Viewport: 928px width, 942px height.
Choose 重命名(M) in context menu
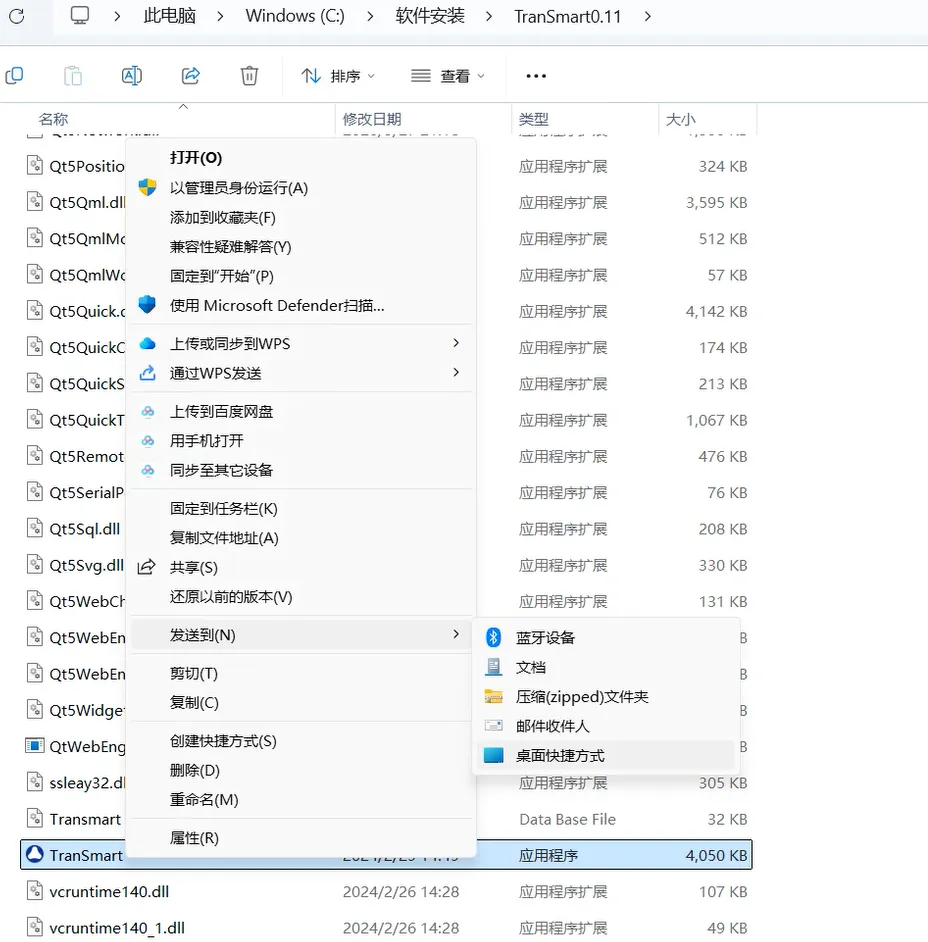[301, 800]
